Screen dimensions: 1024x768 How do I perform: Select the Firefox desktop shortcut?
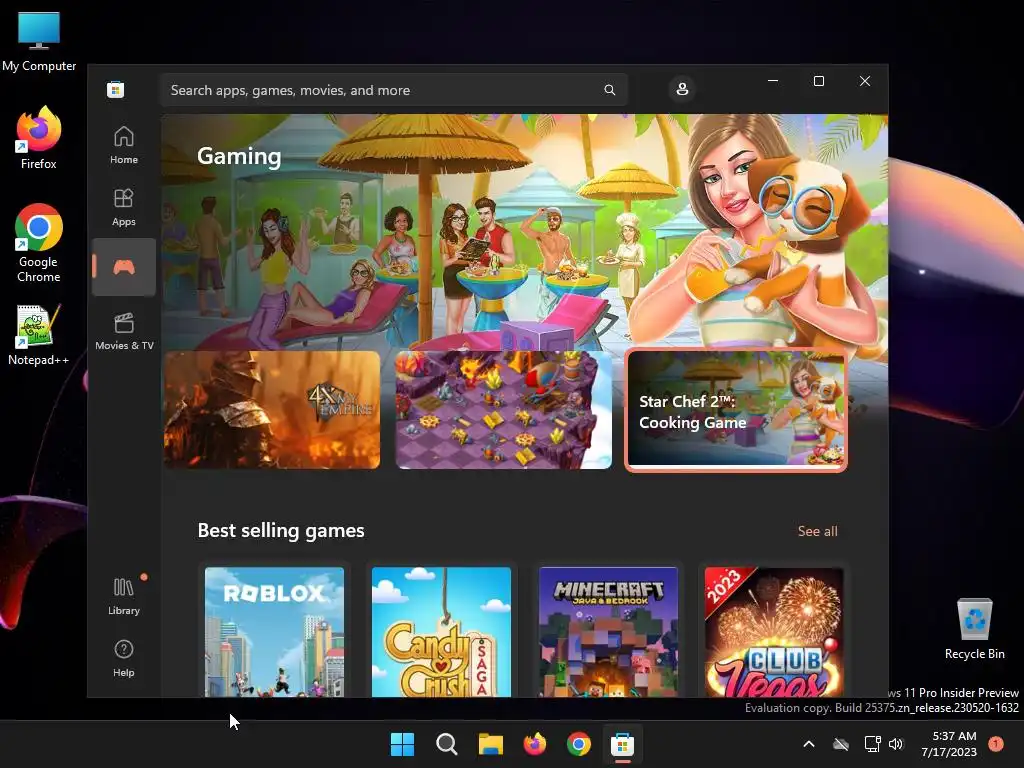39,138
